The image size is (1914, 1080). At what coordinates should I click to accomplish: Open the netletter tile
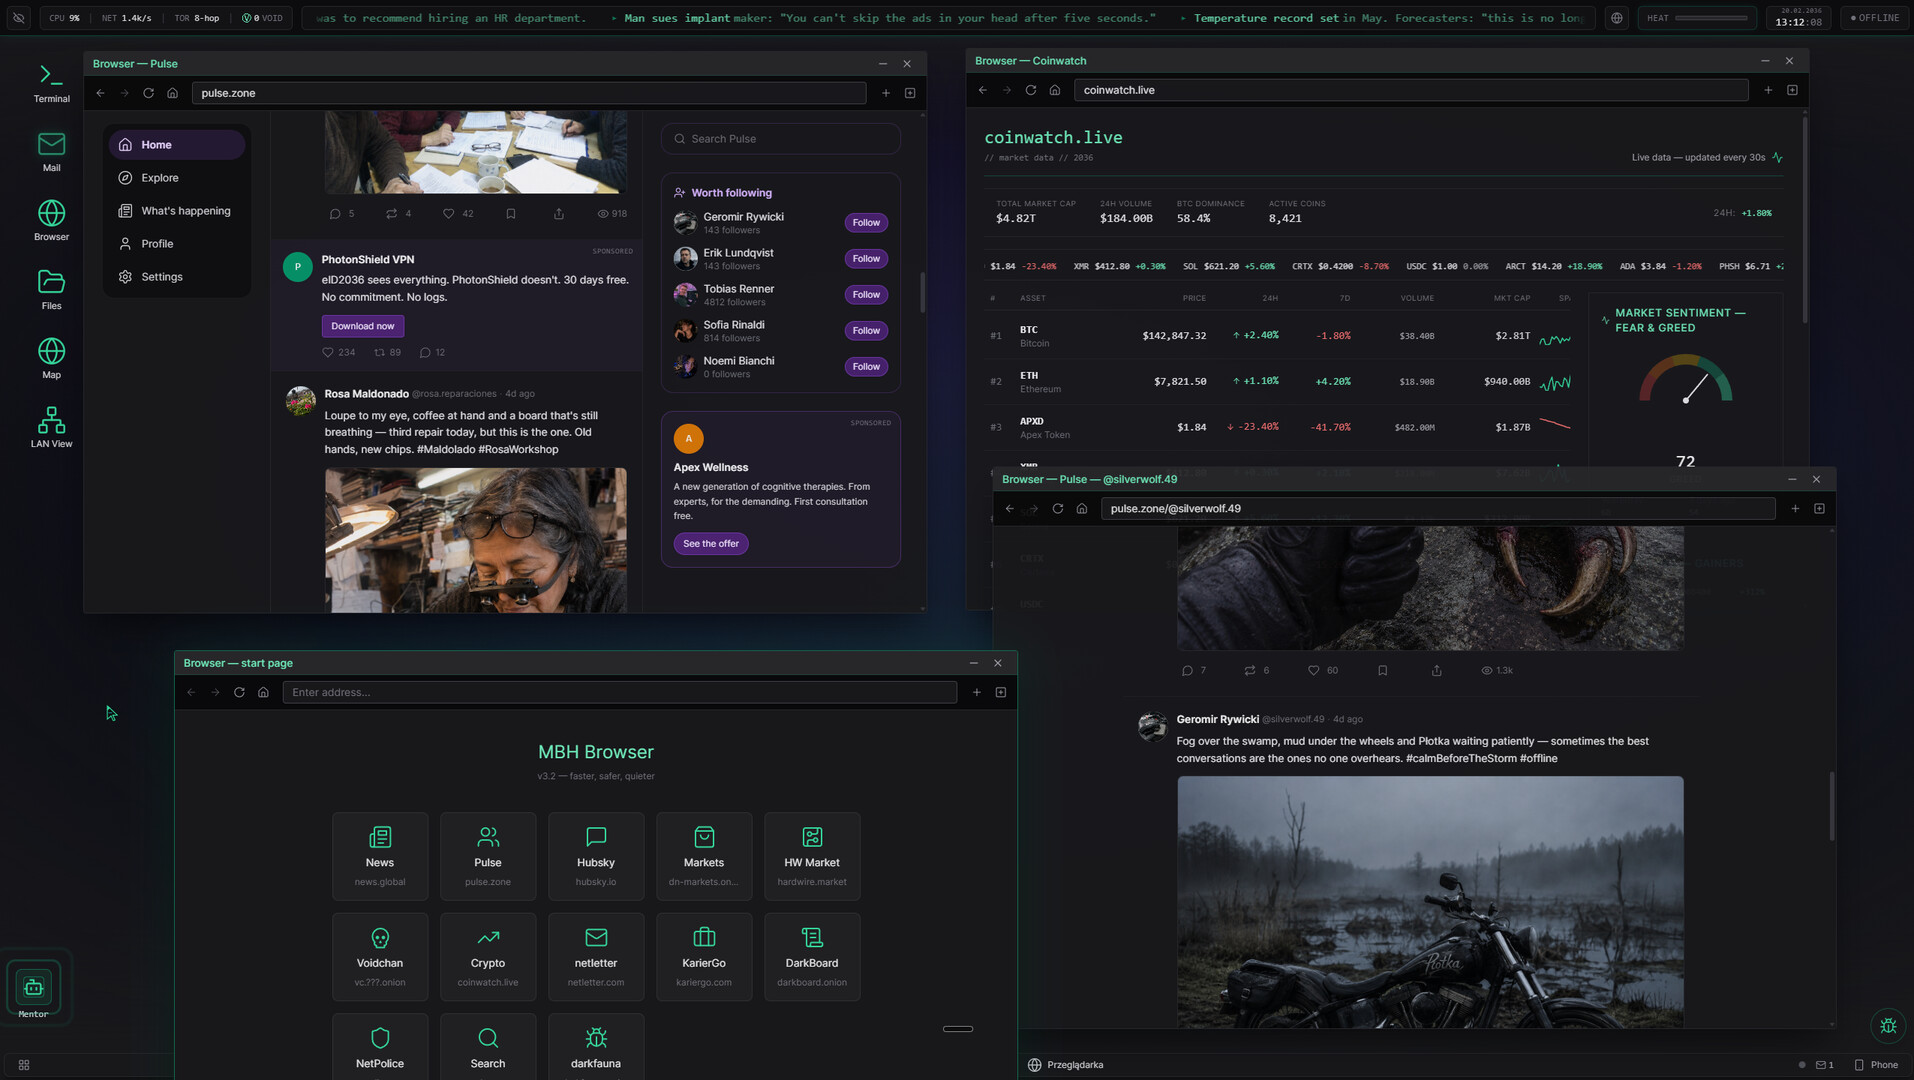(596, 957)
